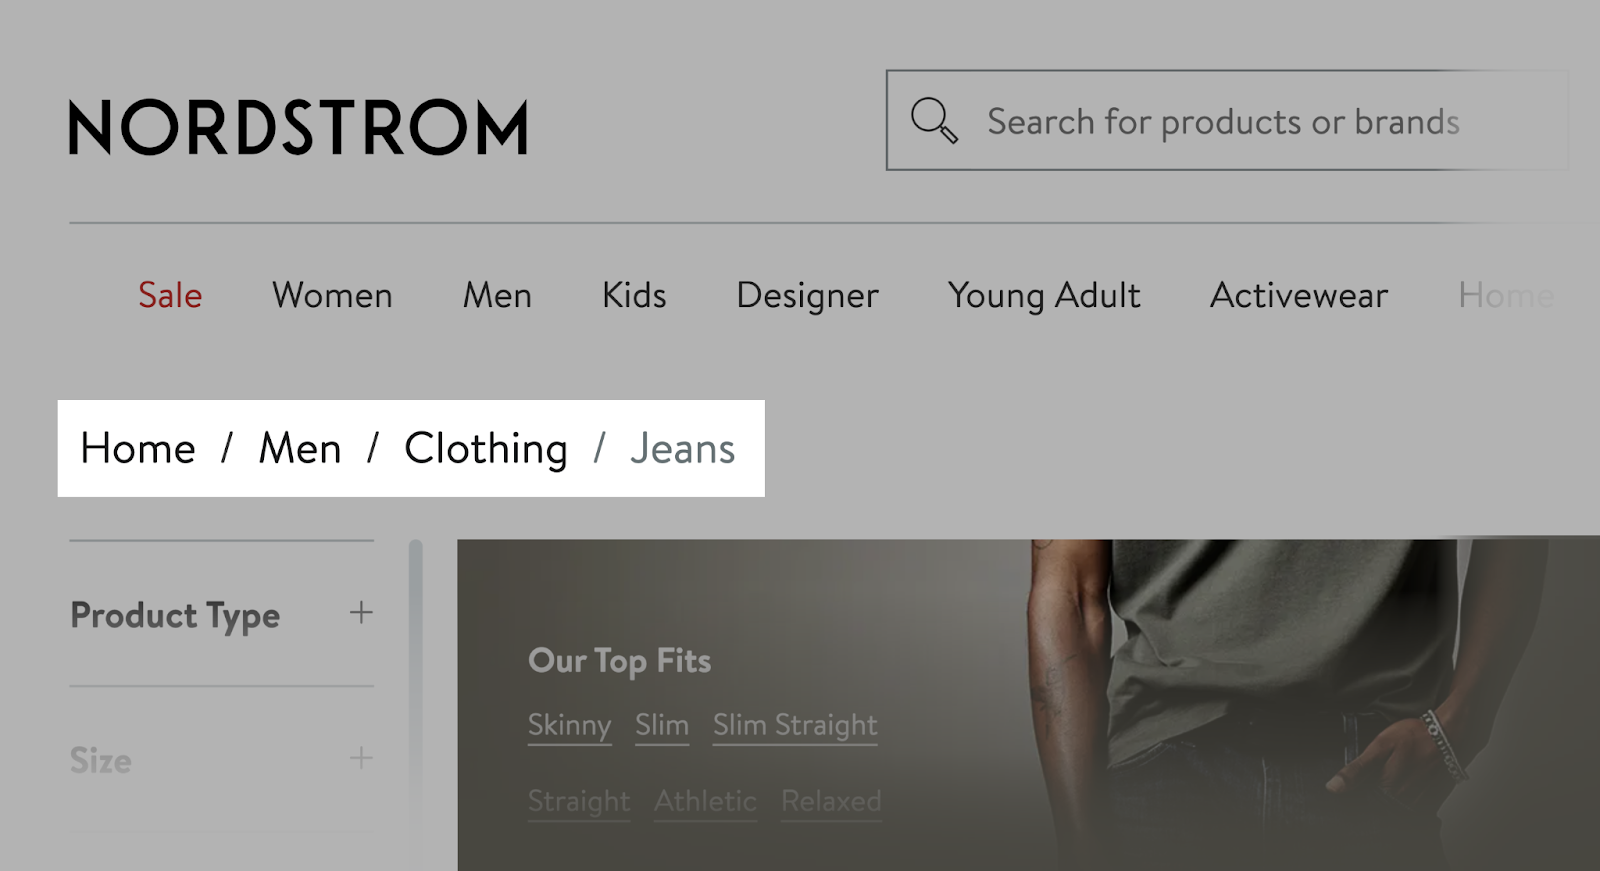The image size is (1600, 871).
Task: Open the Women menu
Action: tap(331, 295)
